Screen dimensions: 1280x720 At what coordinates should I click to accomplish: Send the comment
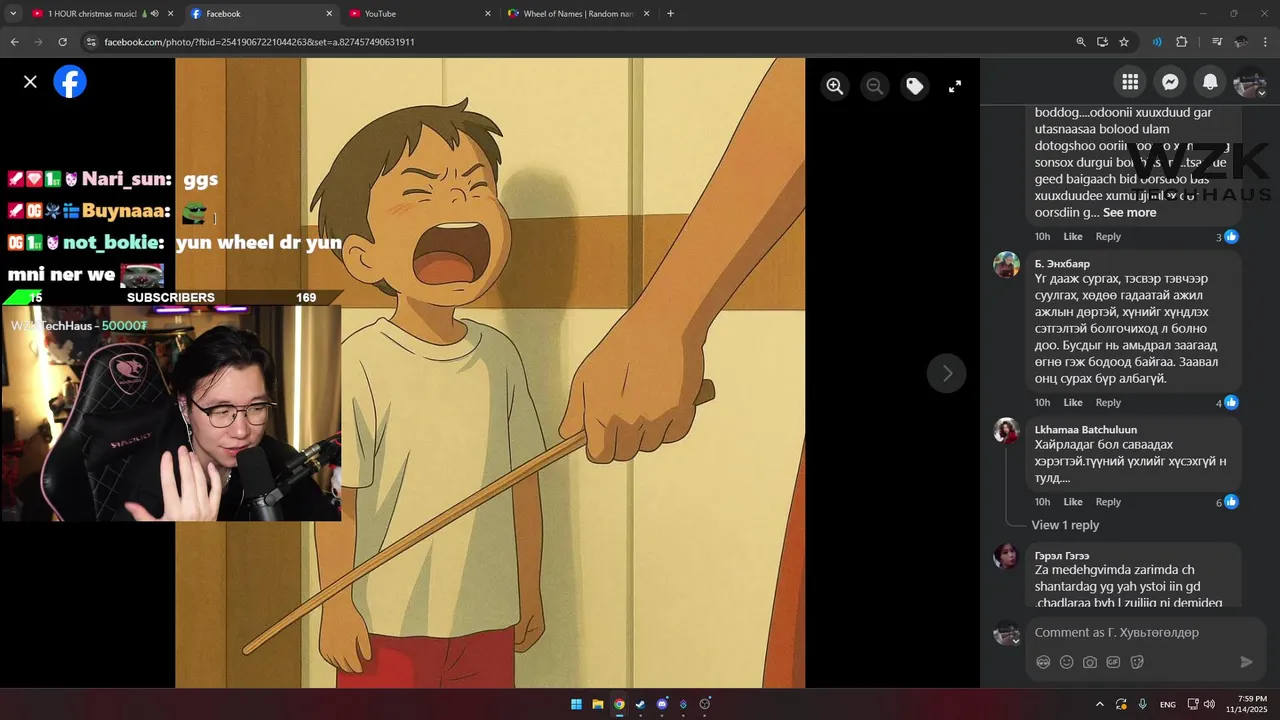[1246, 662]
